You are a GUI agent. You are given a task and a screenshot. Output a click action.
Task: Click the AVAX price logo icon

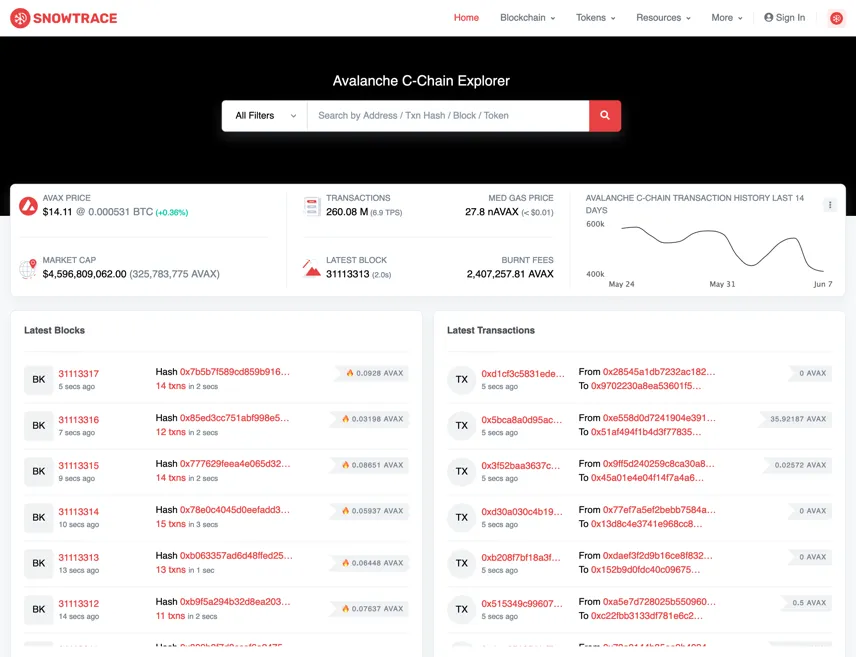(28, 206)
